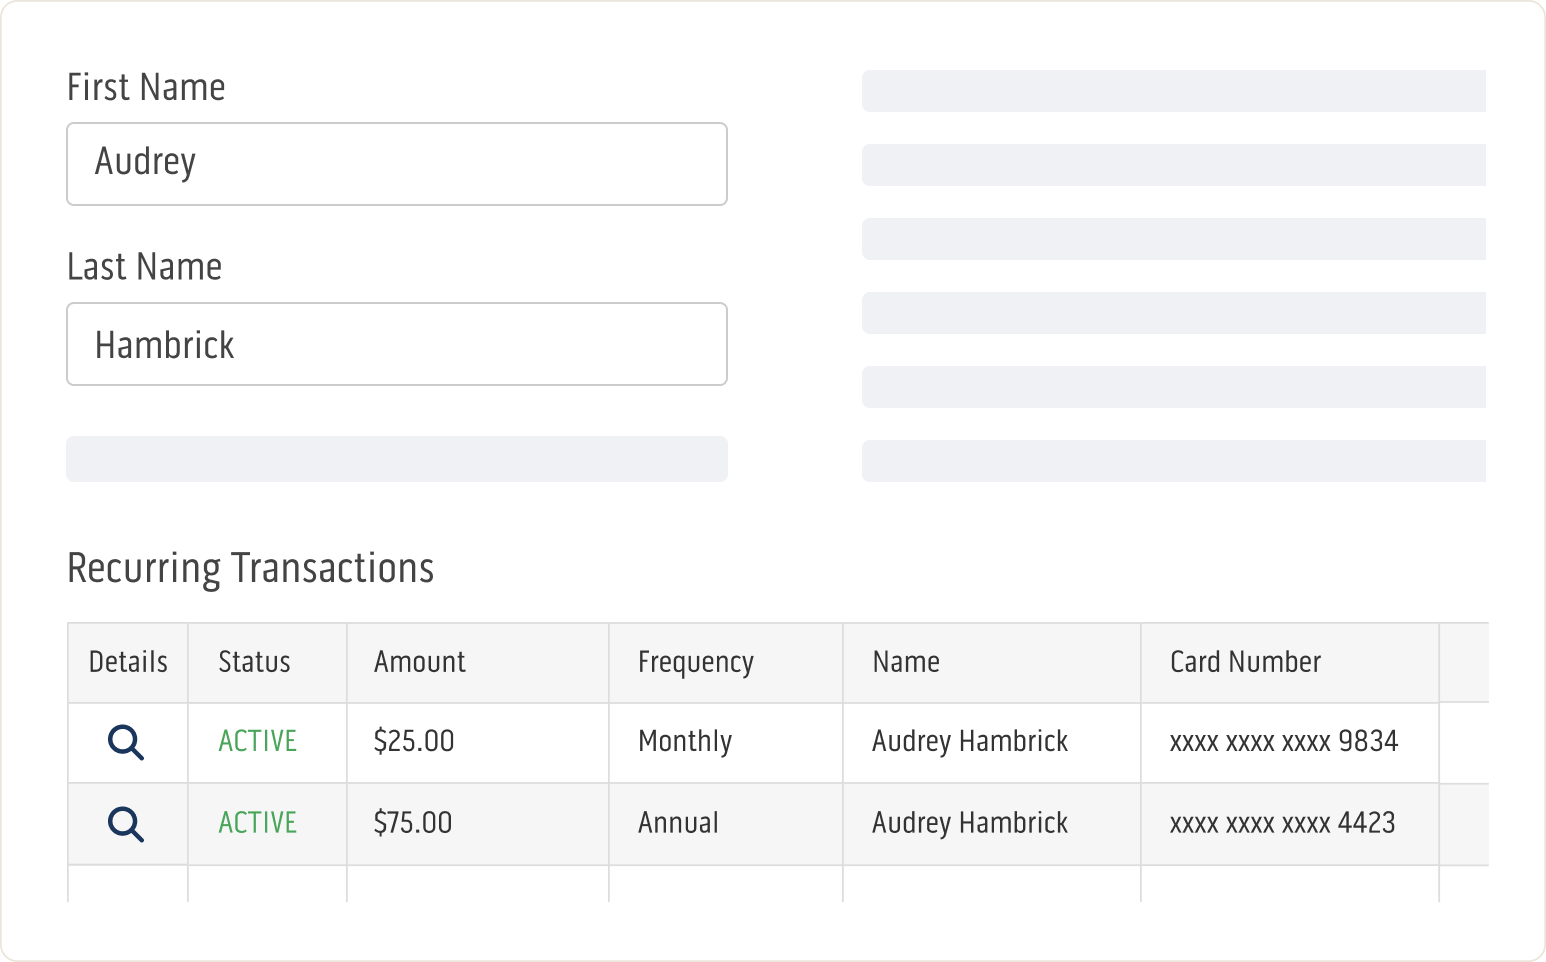Click the Annual frequency cell
Image resolution: width=1546 pixels, height=962 pixels.
click(x=678, y=823)
